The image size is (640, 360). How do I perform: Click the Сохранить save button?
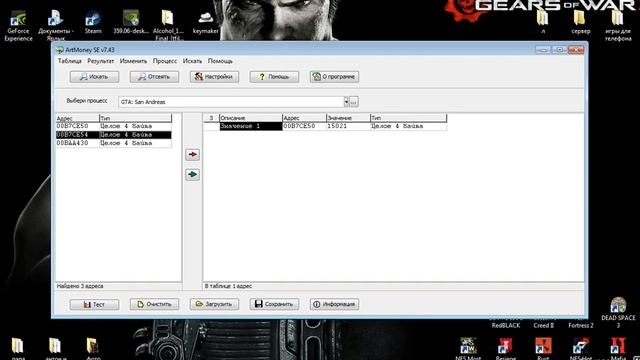274,304
